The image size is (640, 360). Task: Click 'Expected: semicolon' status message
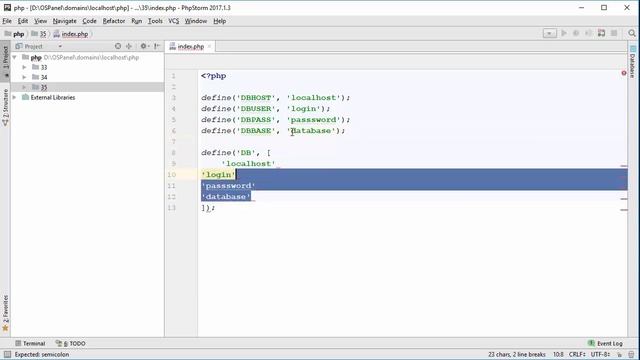click(42, 354)
